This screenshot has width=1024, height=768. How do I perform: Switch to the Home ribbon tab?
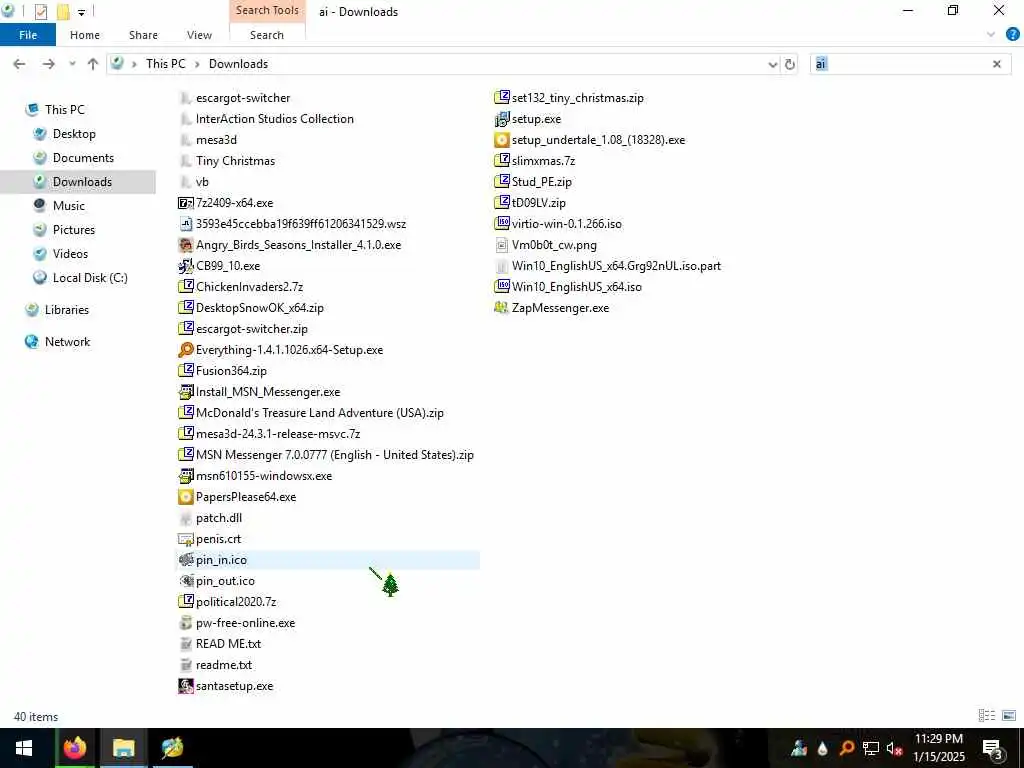tap(85, 35)
